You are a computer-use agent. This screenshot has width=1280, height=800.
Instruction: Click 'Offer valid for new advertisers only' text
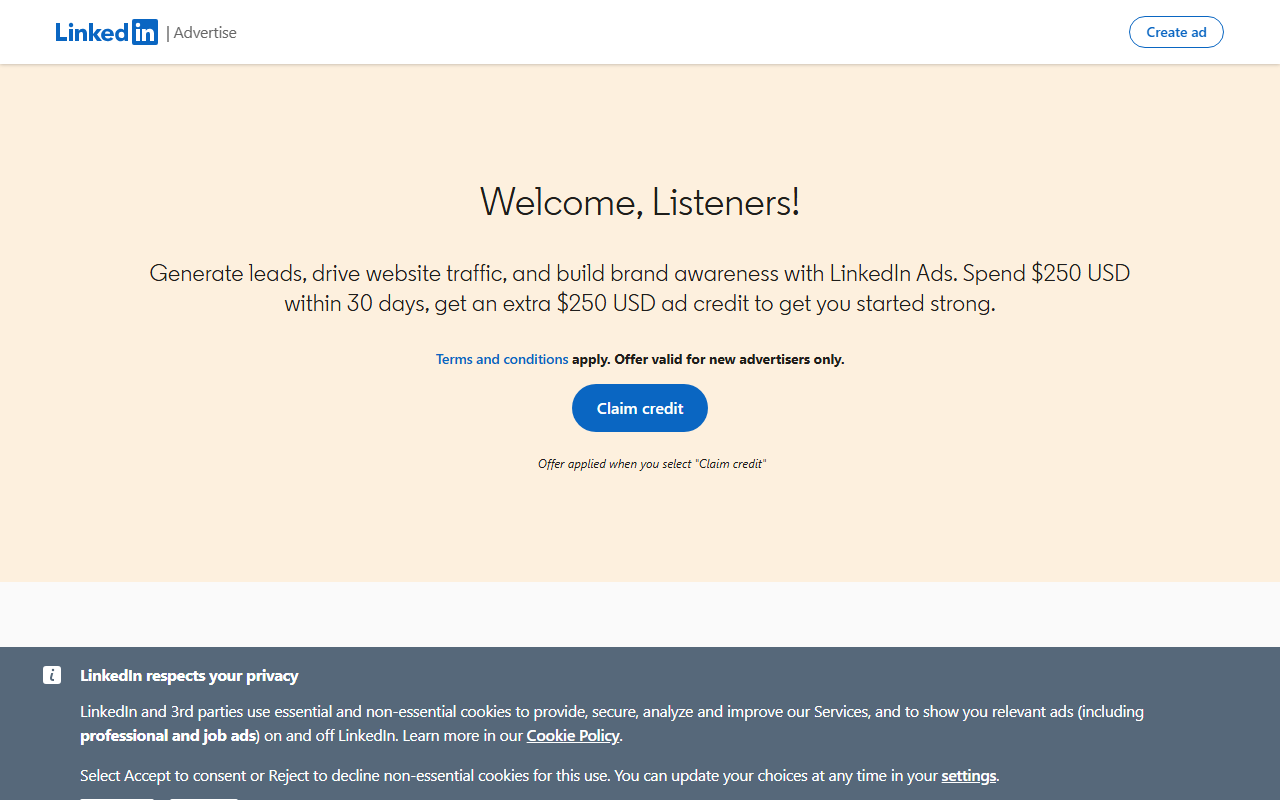(x=729, y=359)
